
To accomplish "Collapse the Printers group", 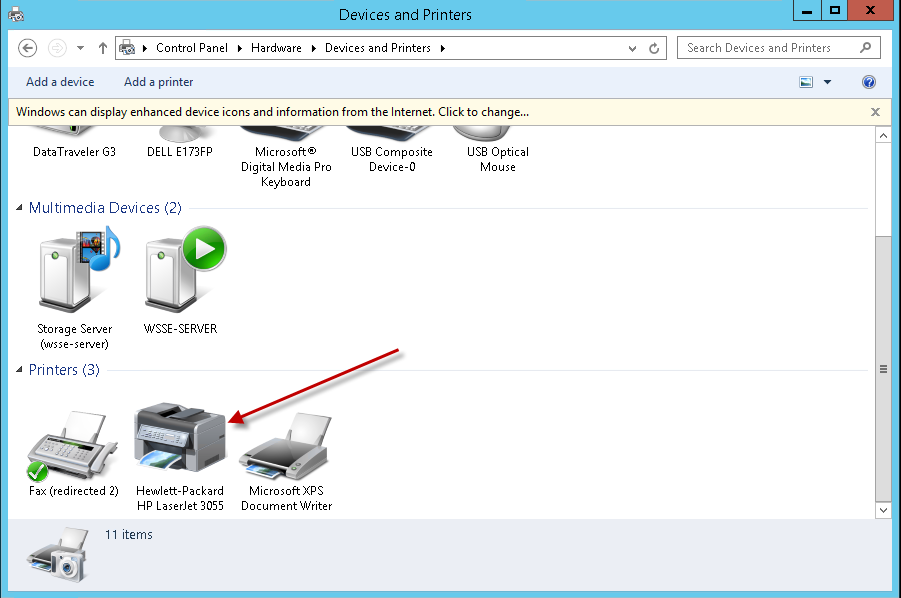I will pyautogui.click(x=21, y=370).
